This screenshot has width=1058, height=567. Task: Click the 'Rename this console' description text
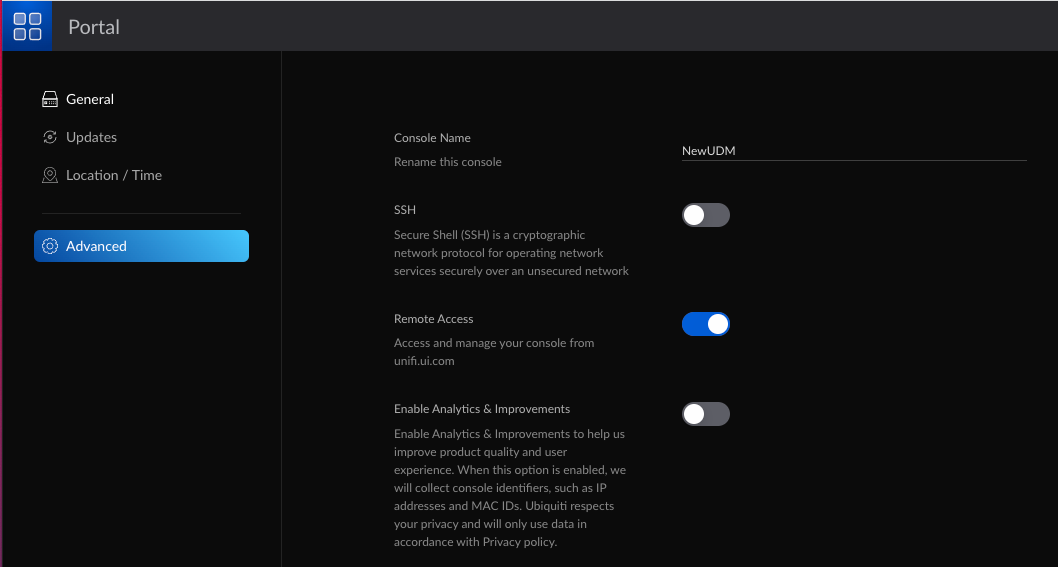click(448, 162)
